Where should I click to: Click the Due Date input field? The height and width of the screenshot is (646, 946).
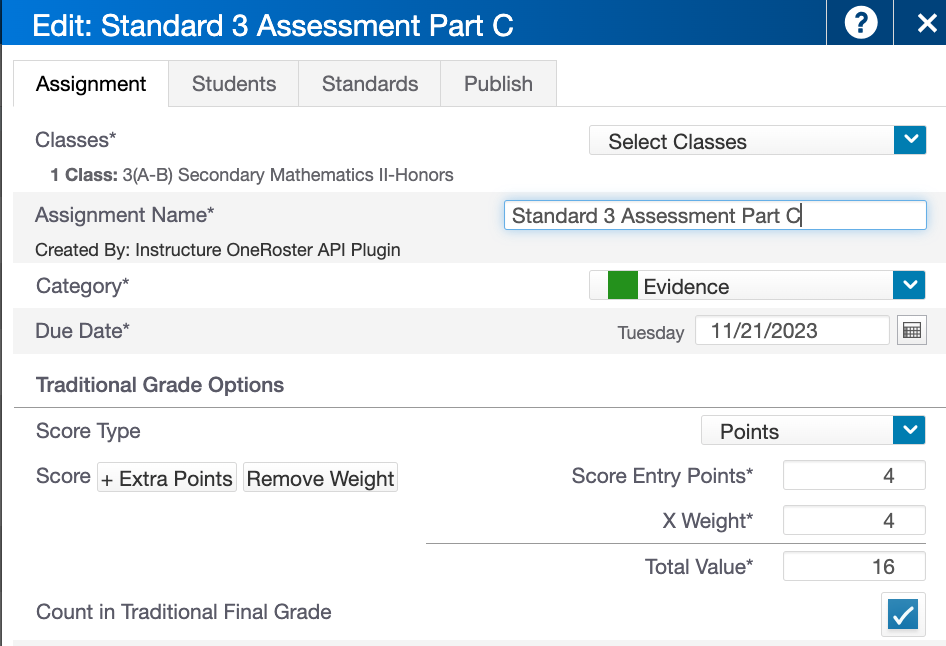(792, 330)
